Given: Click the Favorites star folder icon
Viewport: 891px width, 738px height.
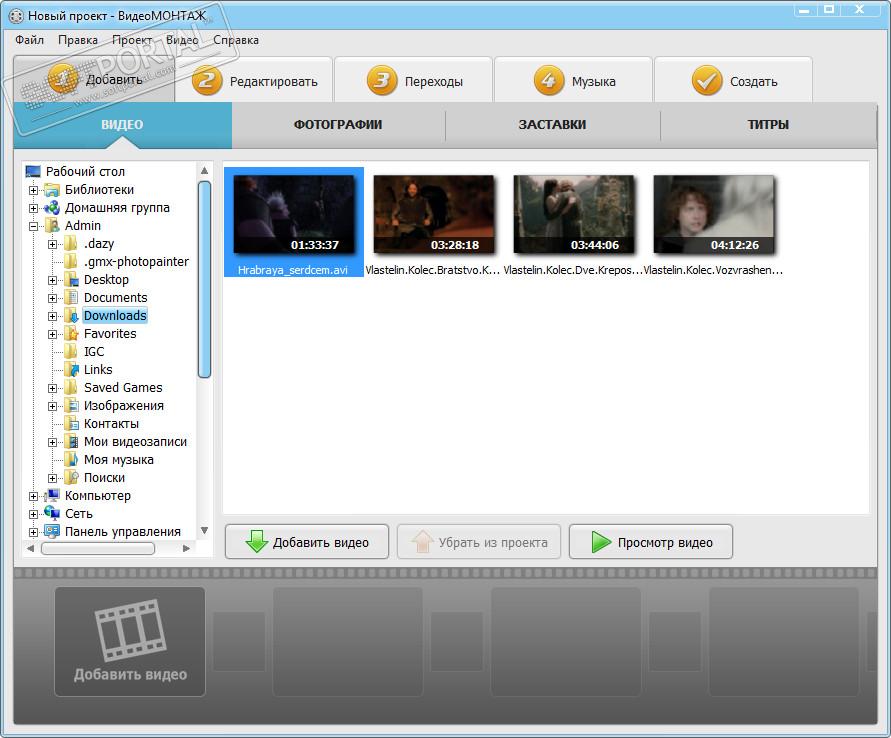Looking at the screenshot, I should [x=71, y=333].
